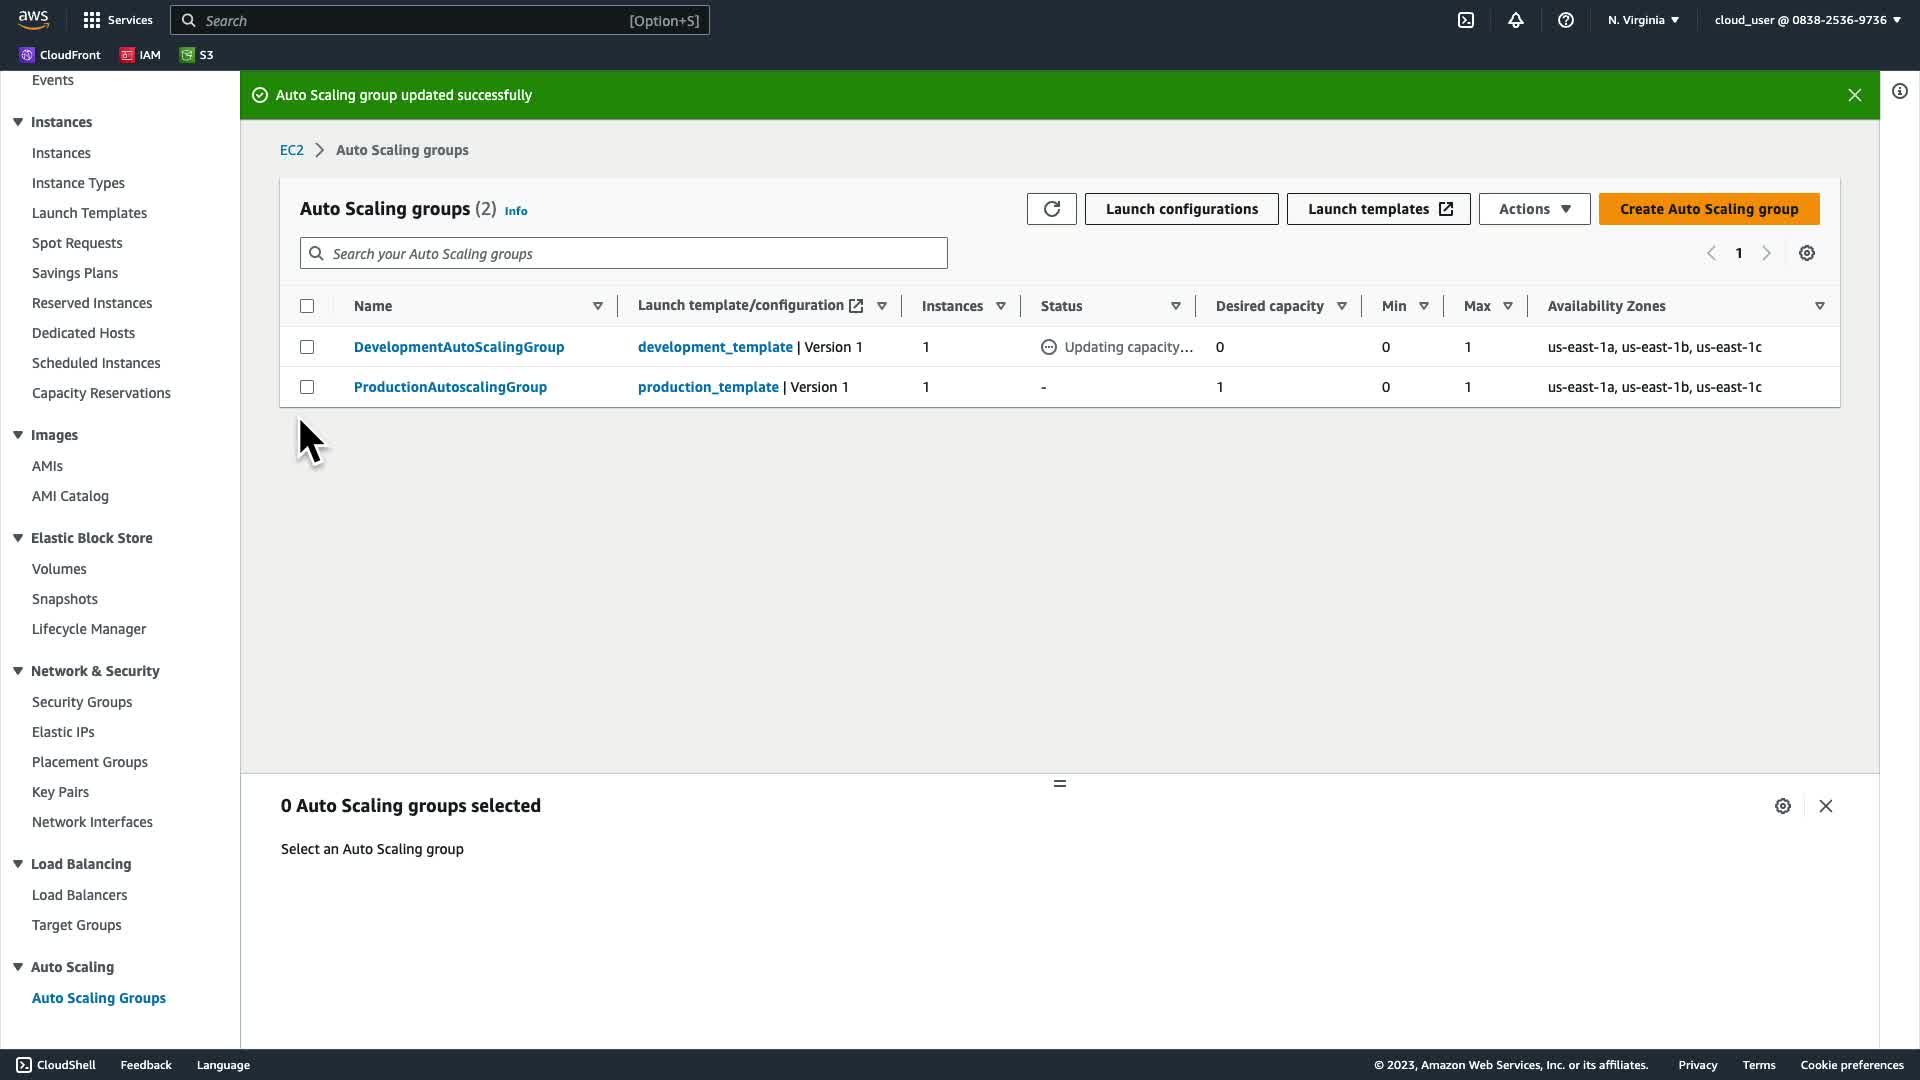Click Create Auto Scaling group button

(x=1709, y=209)
